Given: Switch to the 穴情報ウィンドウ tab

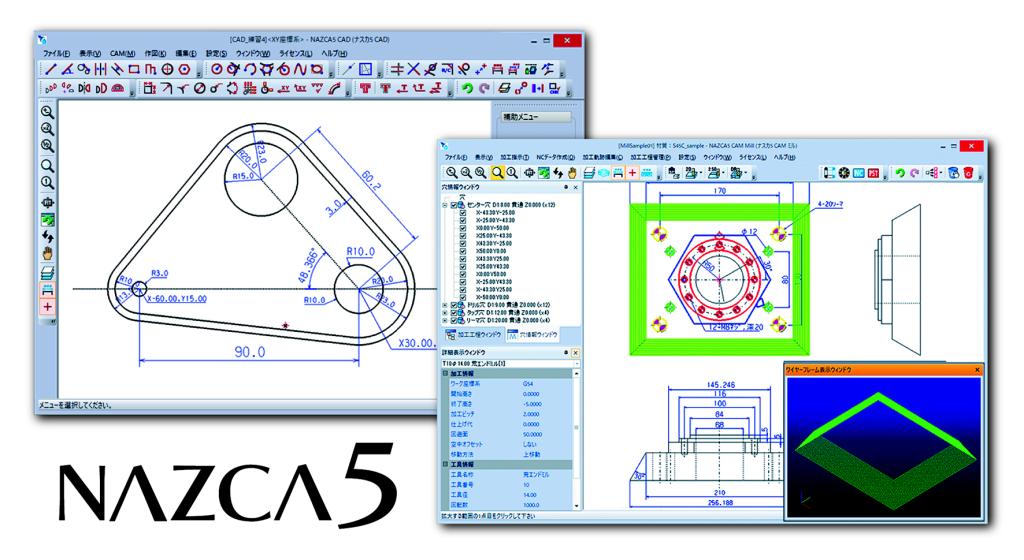Looking at the screenshot, I should (533, 334).
